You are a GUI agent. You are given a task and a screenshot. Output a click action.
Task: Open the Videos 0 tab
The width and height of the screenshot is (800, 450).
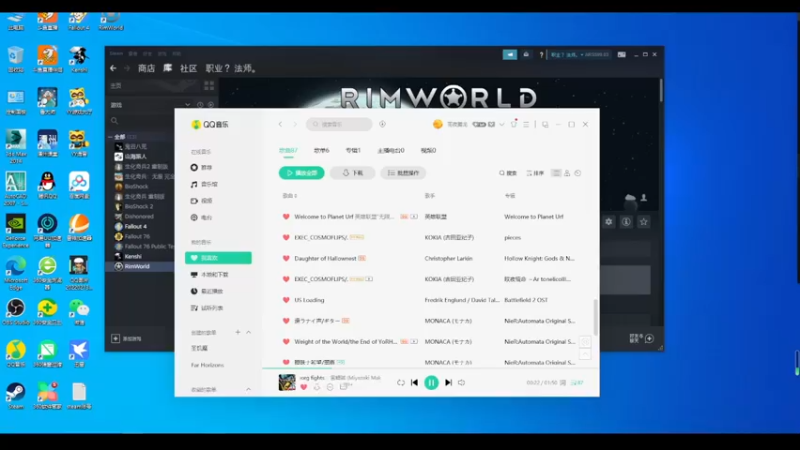pos(429,151)
